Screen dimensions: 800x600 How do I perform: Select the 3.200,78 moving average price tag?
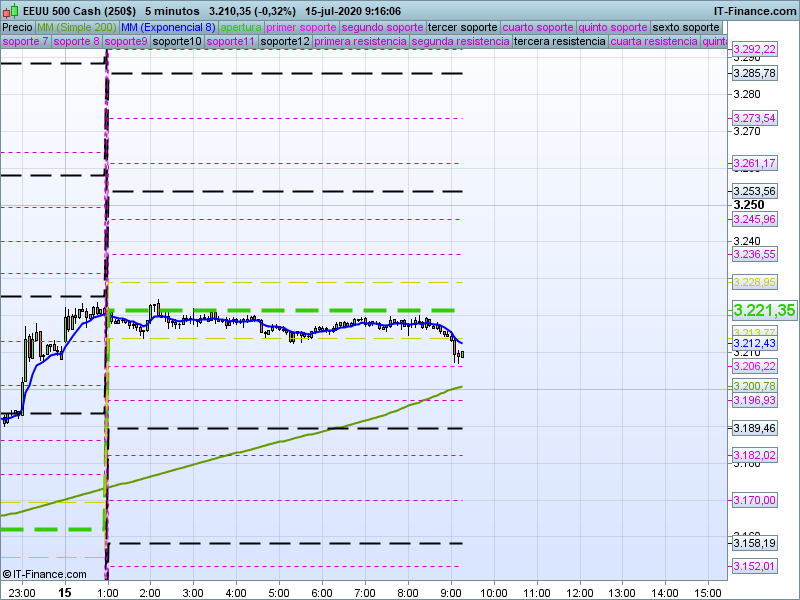click(x=754, y=386)
